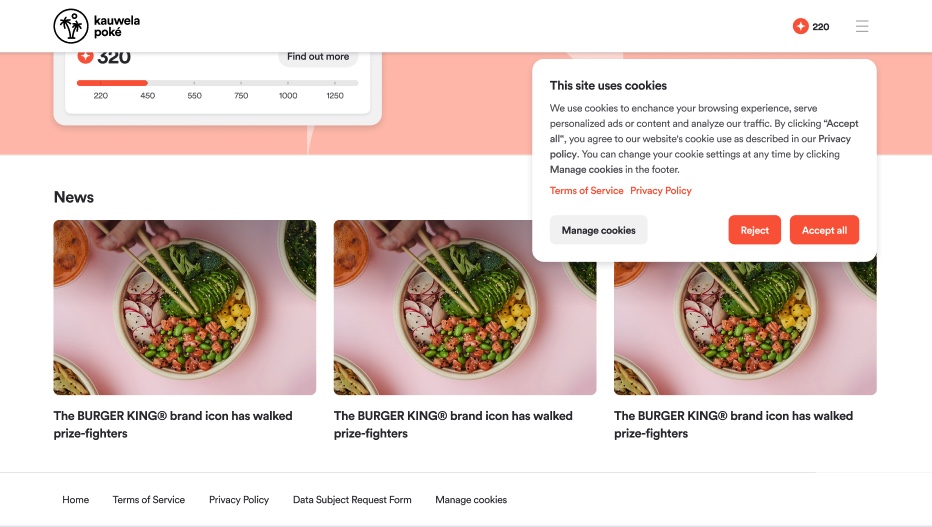
Task: Click the Find out more button
Action: [318, 57]
